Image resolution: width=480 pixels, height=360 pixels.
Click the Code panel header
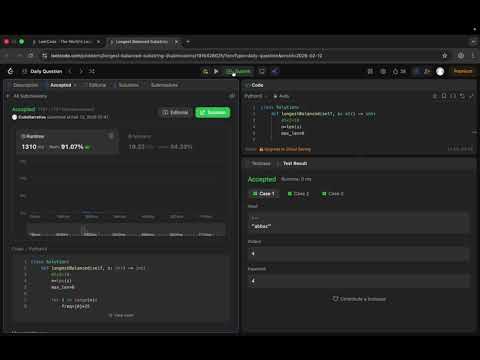255,85
